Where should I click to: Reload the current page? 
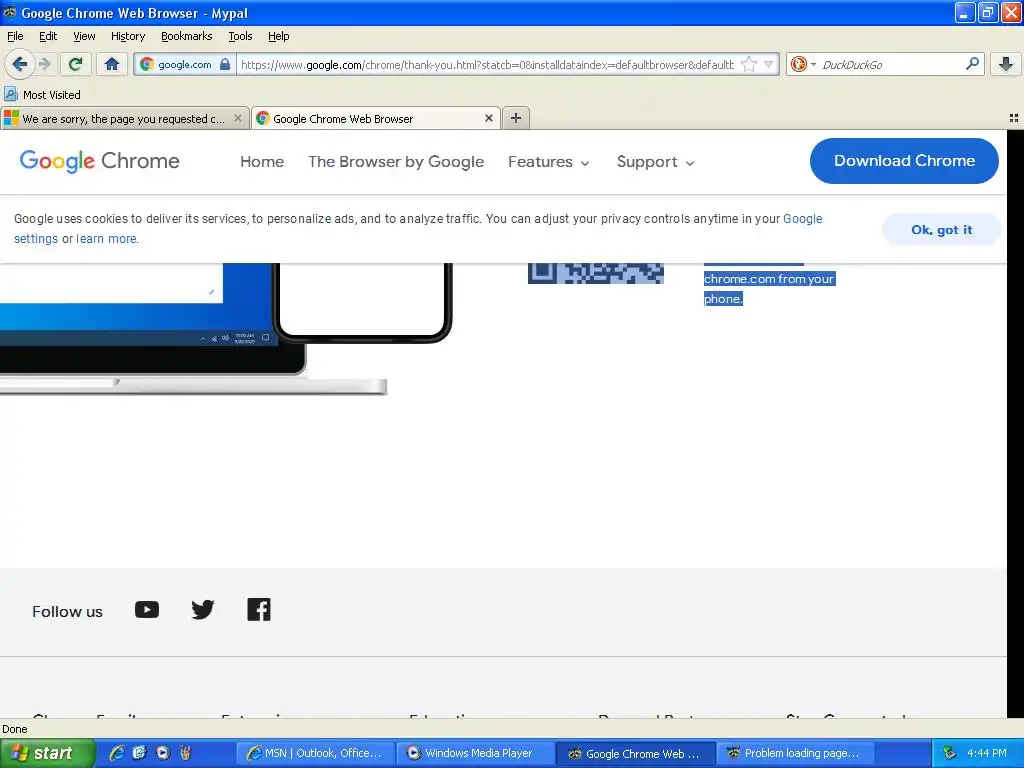click(x=76, y=64)
